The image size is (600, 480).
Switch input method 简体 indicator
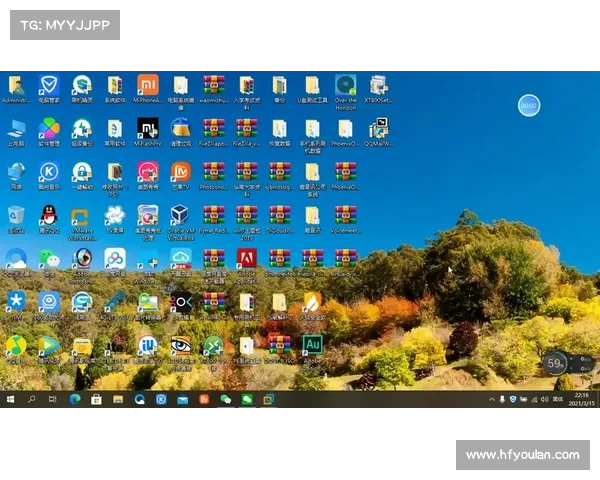[558, 399]
